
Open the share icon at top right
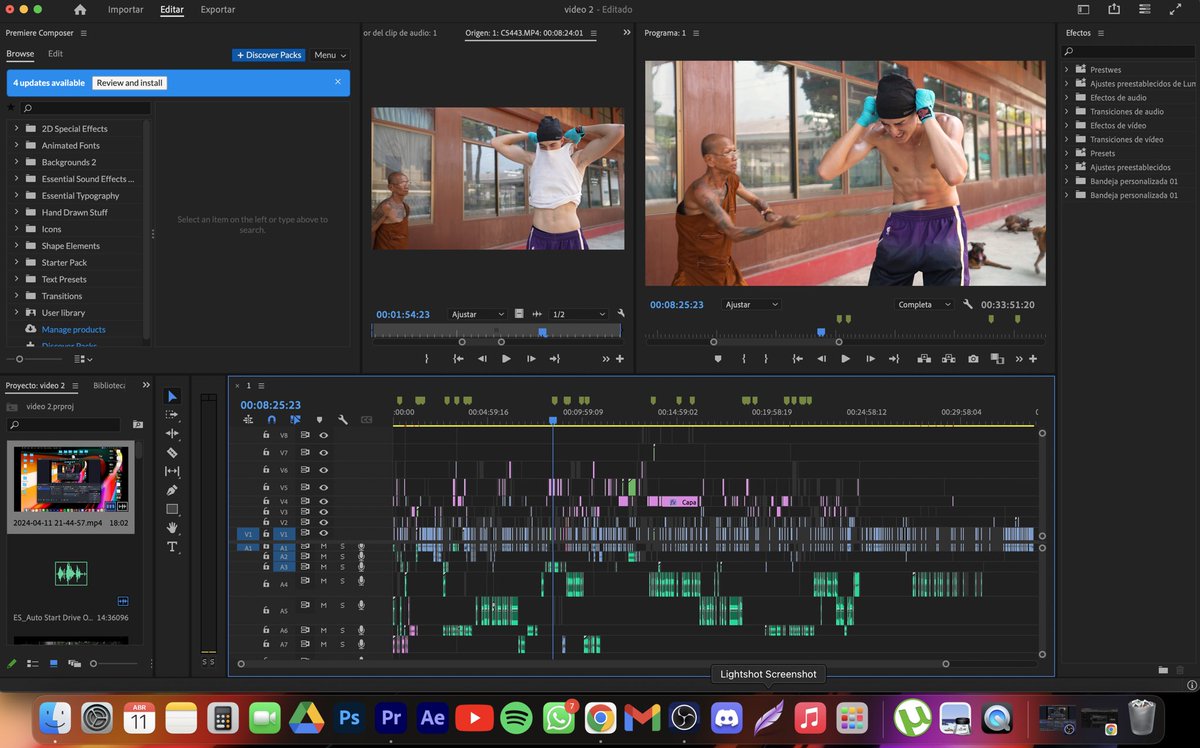(1113, 9)
